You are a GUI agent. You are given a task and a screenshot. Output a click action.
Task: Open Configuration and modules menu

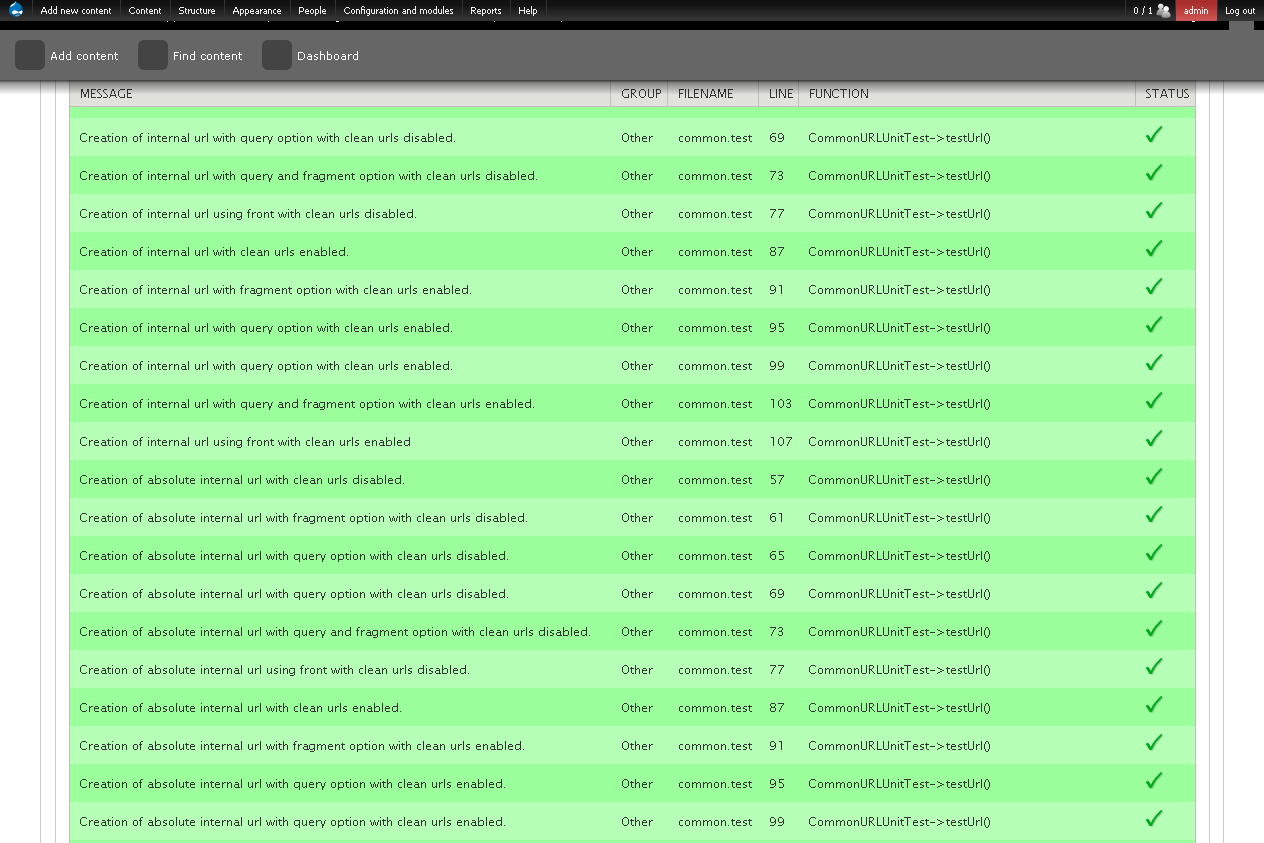coord(398,11)
